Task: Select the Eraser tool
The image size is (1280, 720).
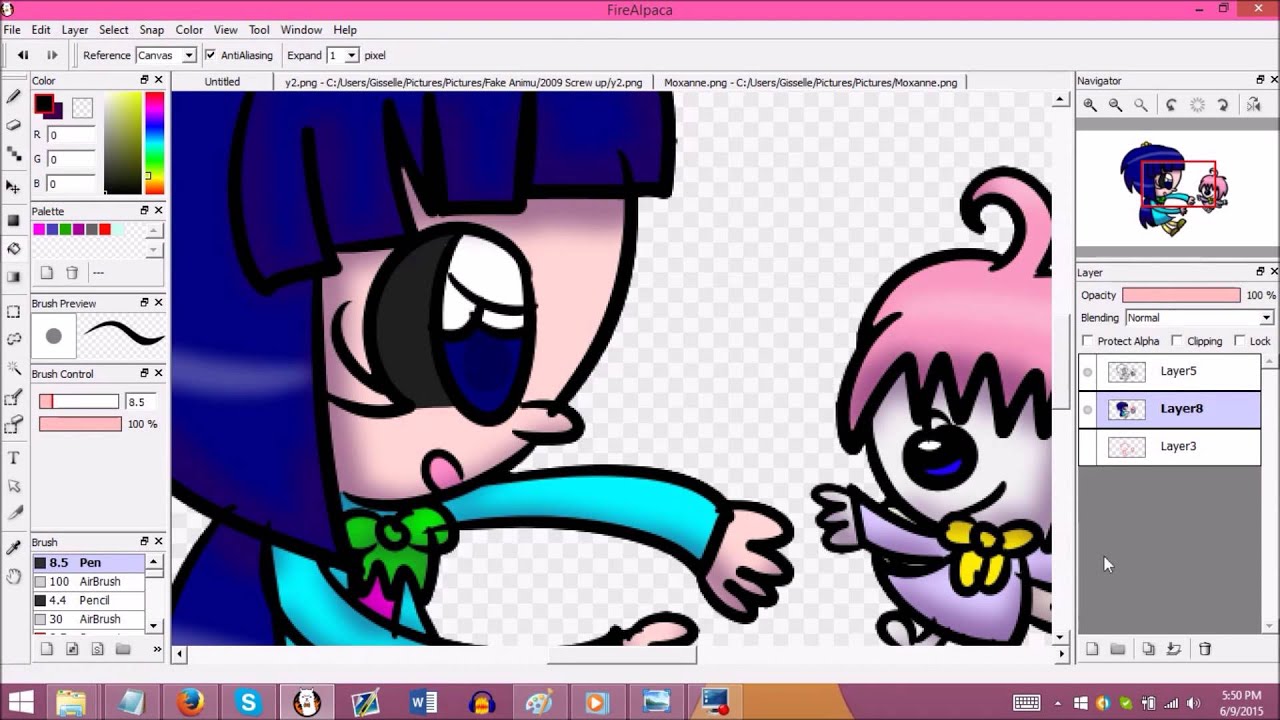Action: click(x=13, y=125)
